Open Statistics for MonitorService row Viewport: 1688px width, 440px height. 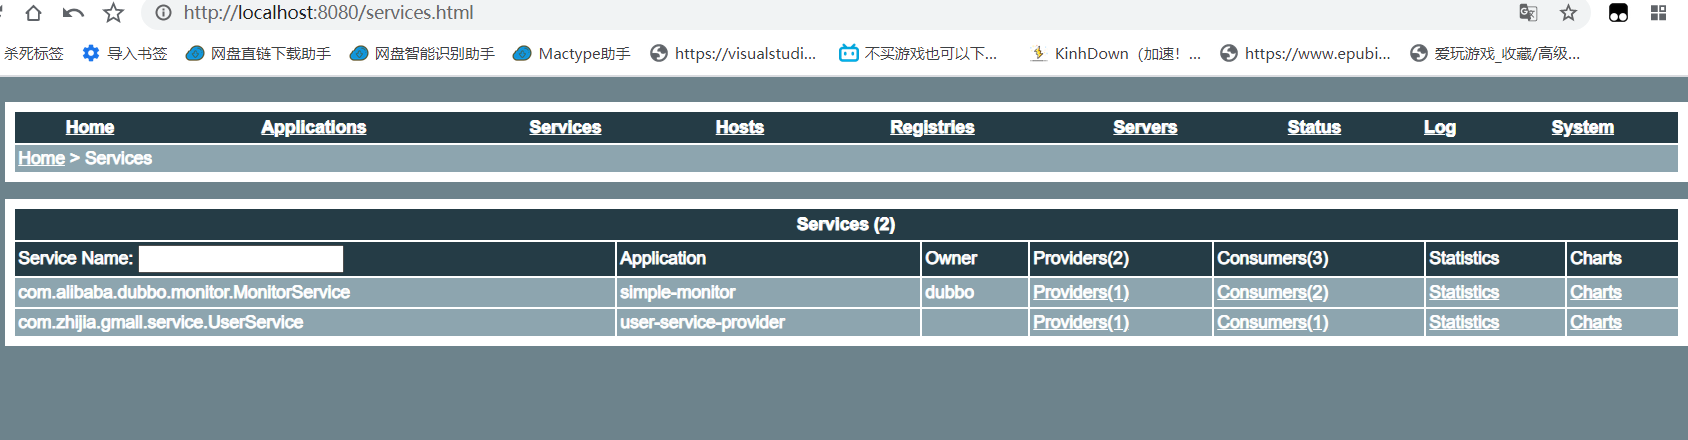pos(1464,292)
